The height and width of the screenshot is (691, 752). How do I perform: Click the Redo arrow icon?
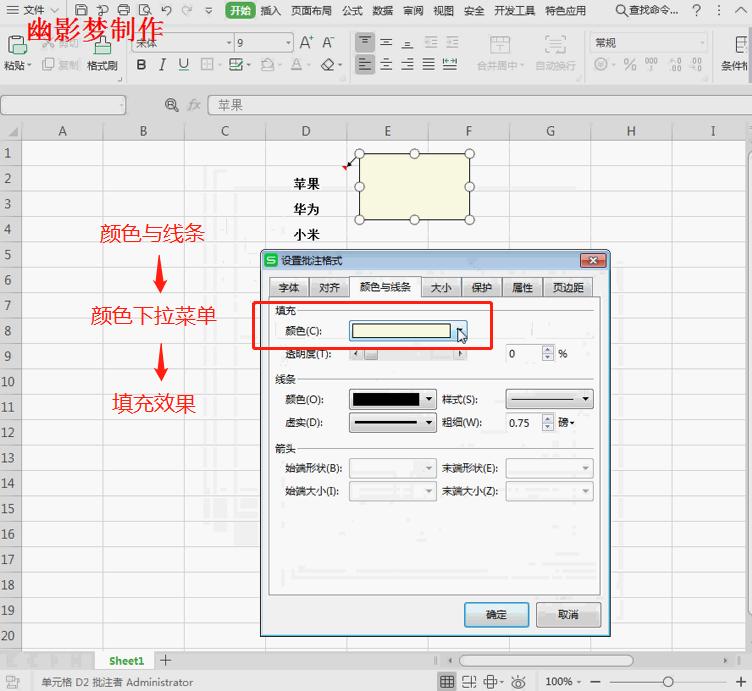point(187,10)
